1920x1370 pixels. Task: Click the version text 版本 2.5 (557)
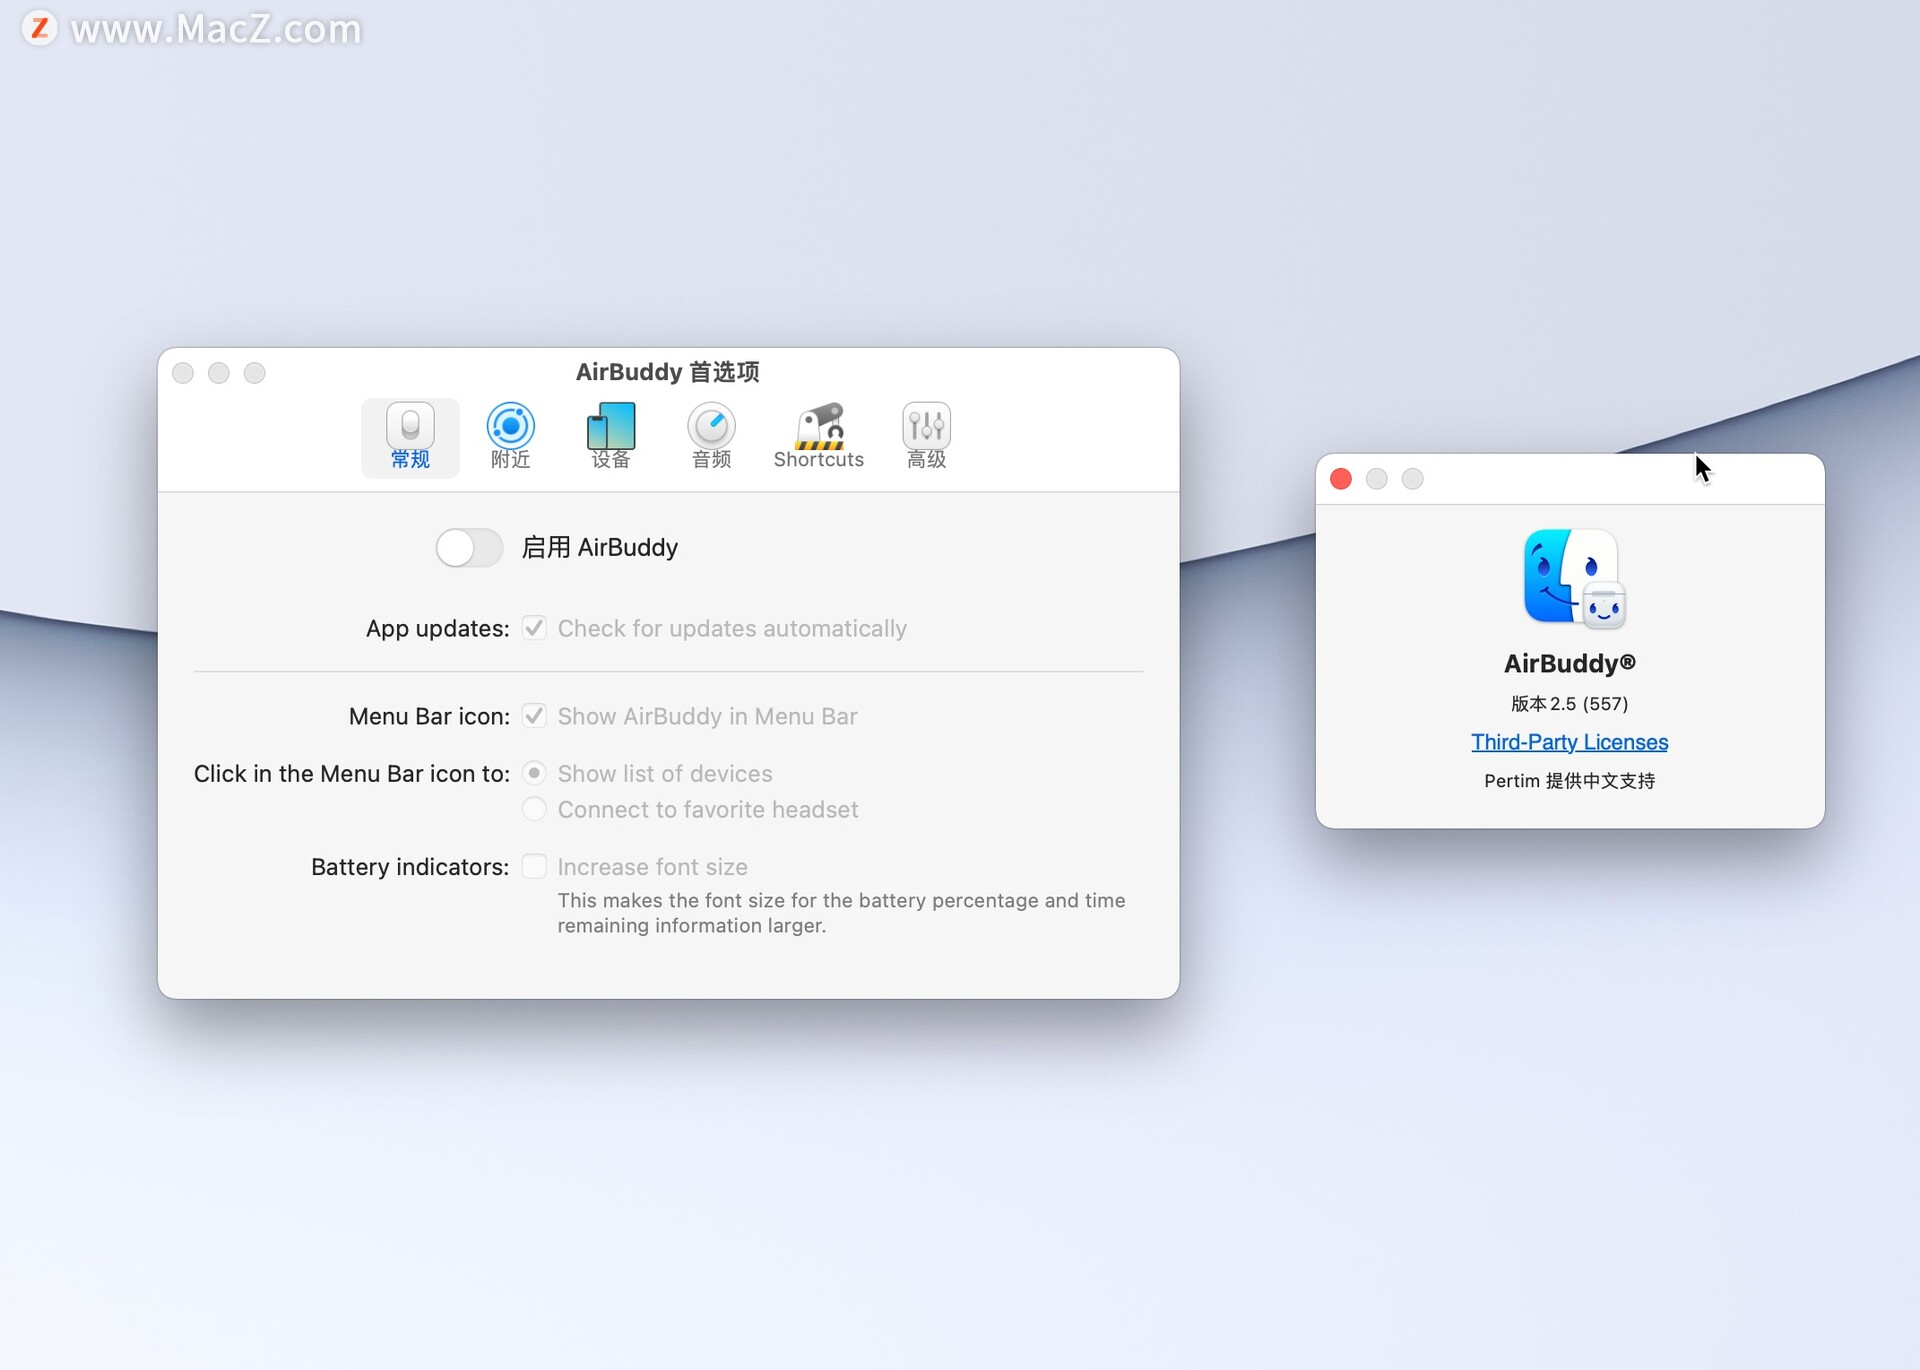(x=1569, y=704)
